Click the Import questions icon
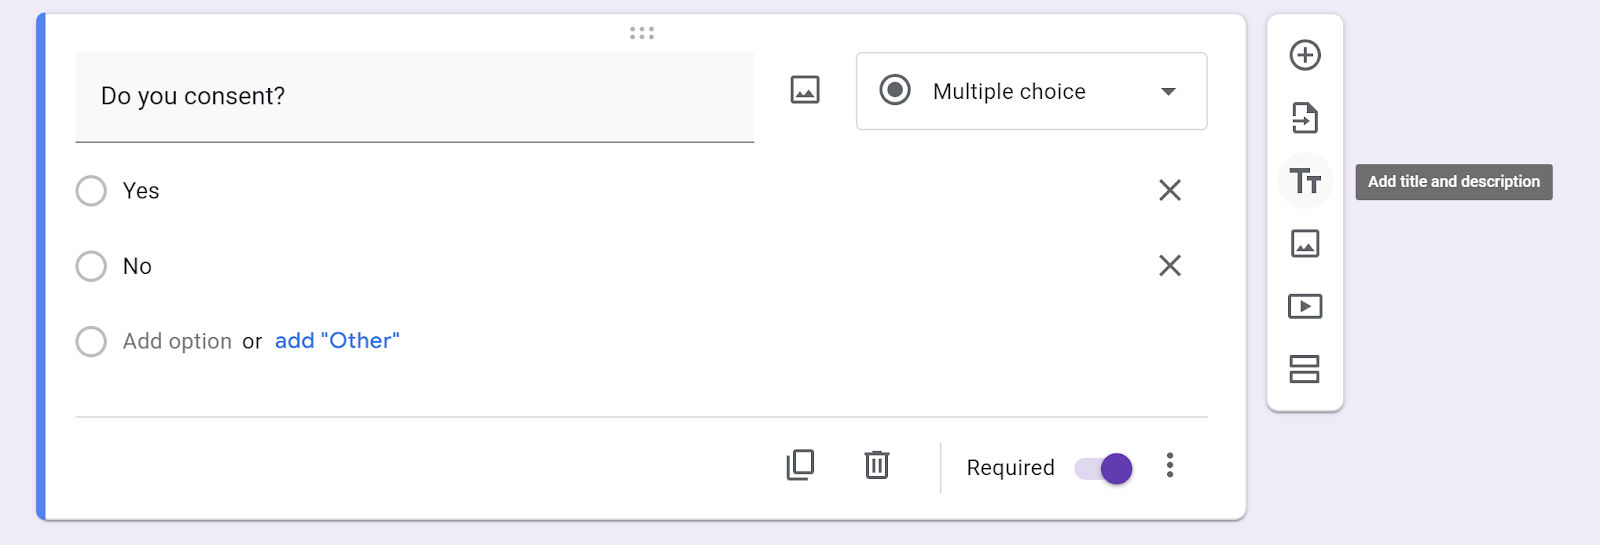Image resolution: width=1600 pixels, height=545 pixels. click(x=1305, y=118)
